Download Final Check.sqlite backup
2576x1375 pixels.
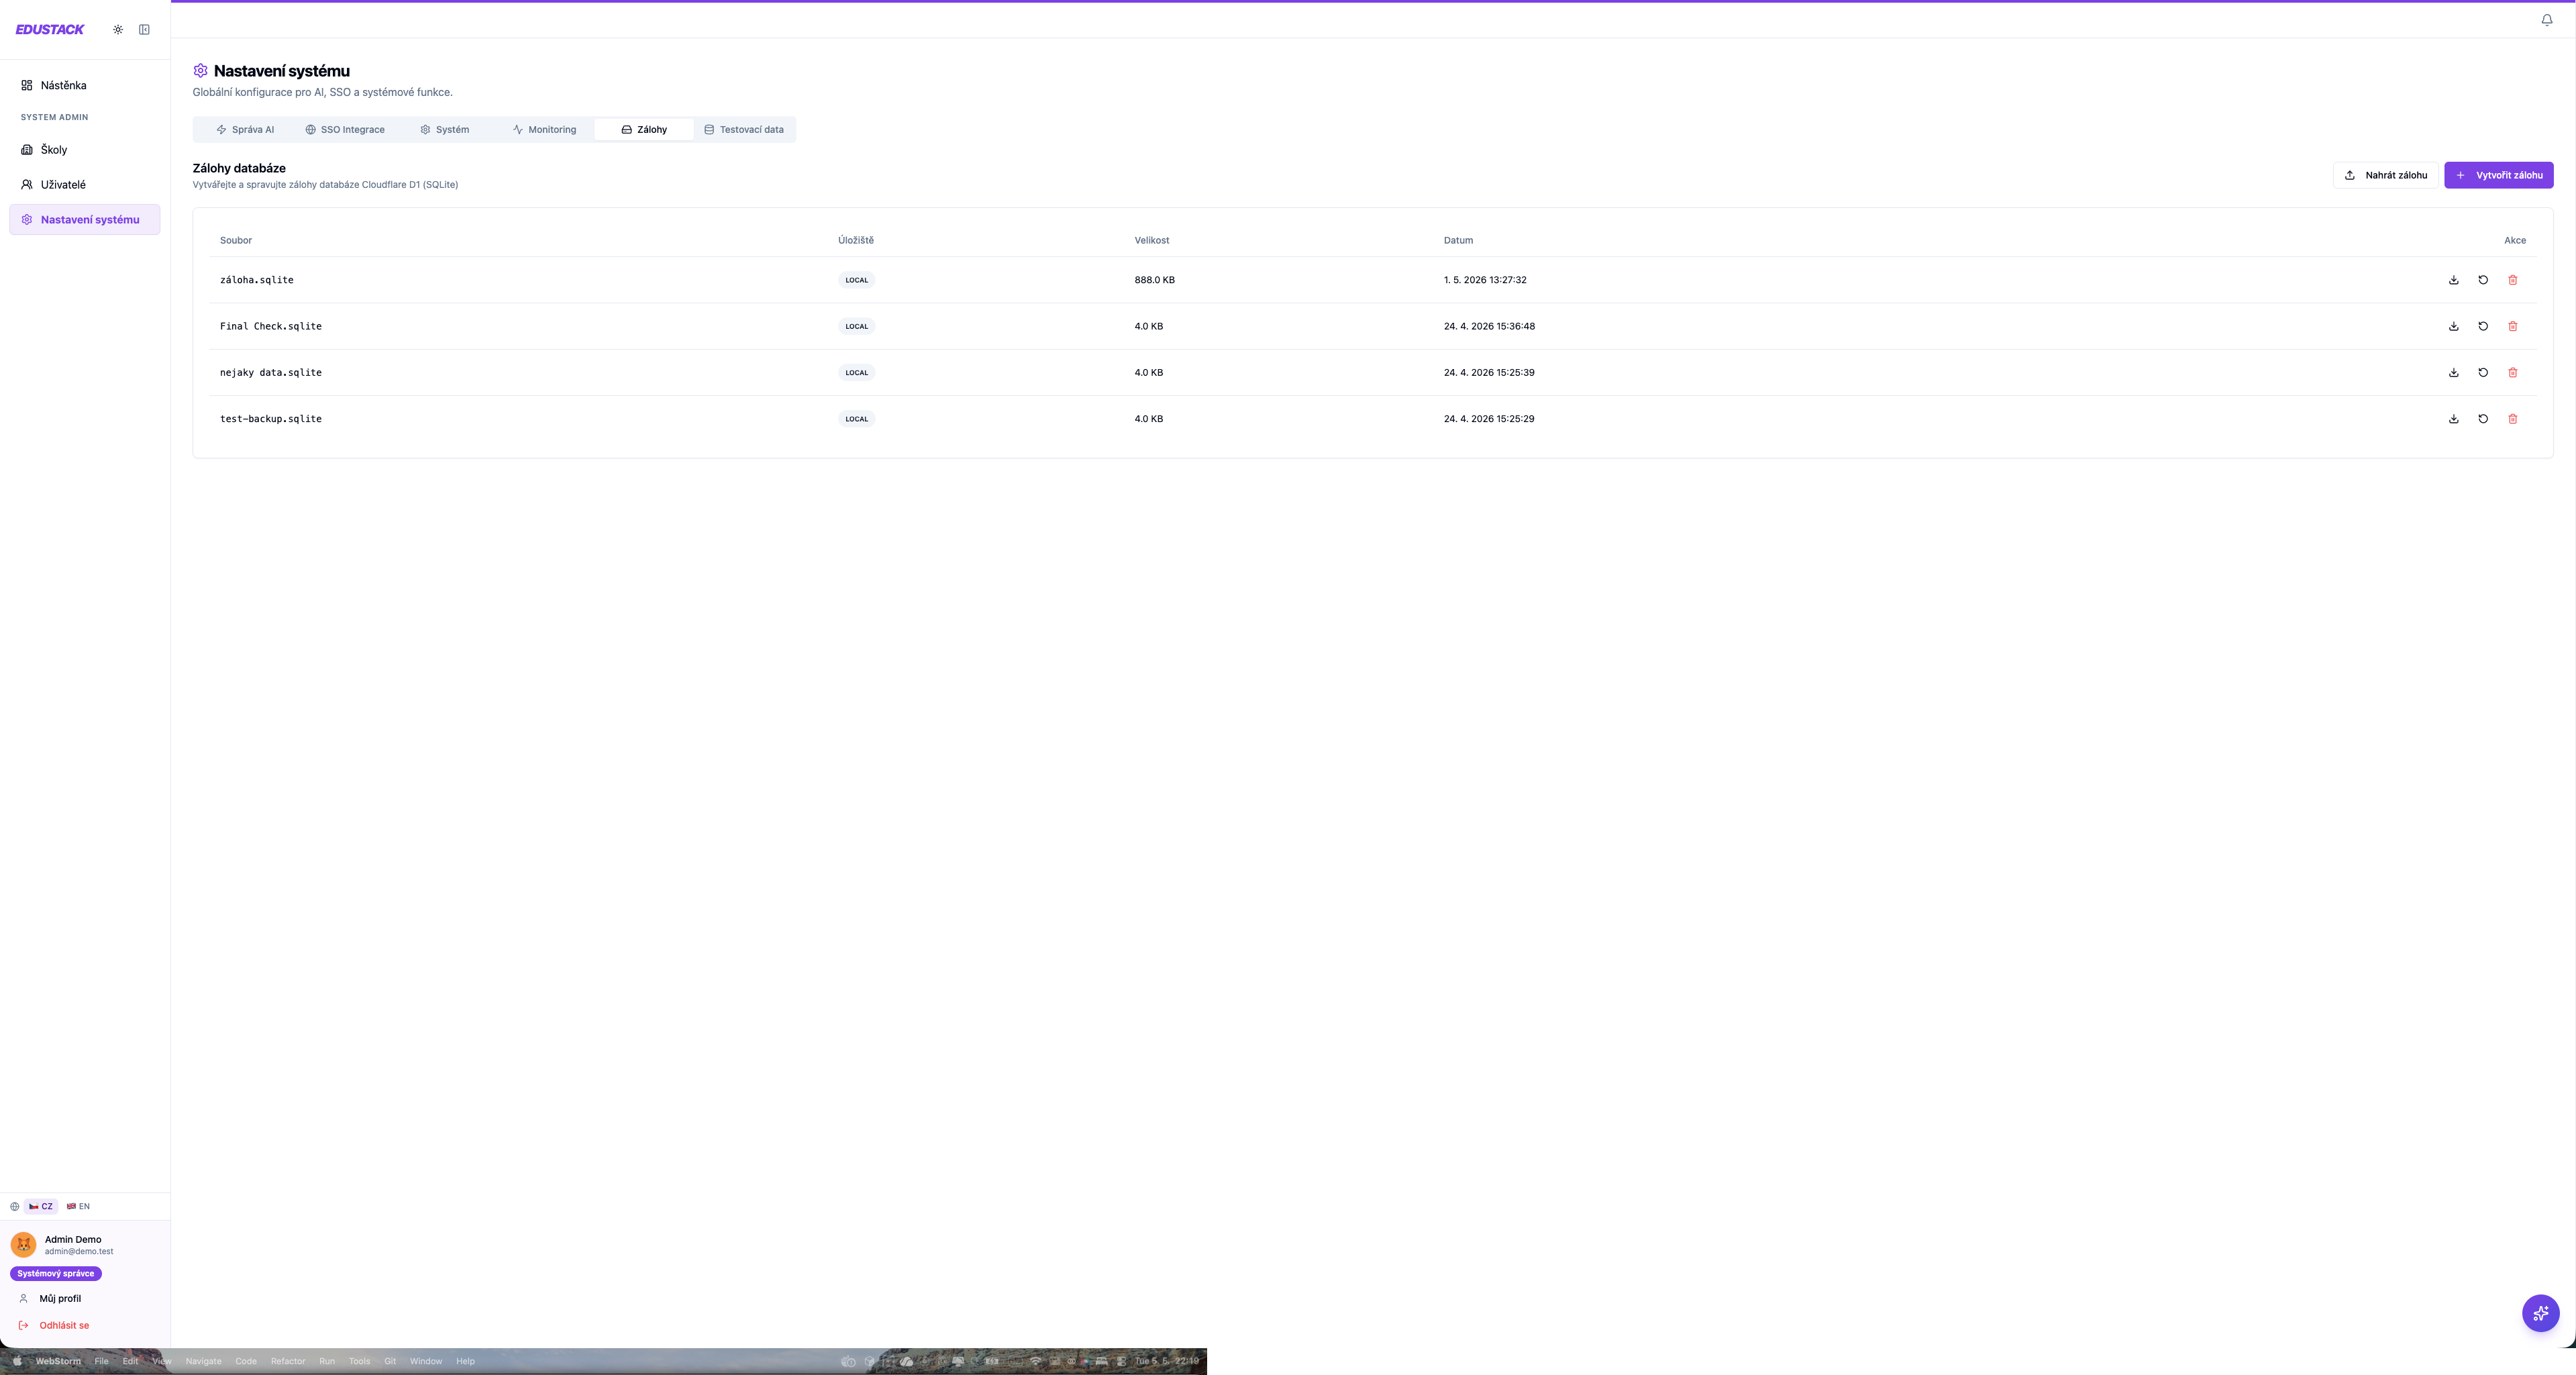[2453, 326]
